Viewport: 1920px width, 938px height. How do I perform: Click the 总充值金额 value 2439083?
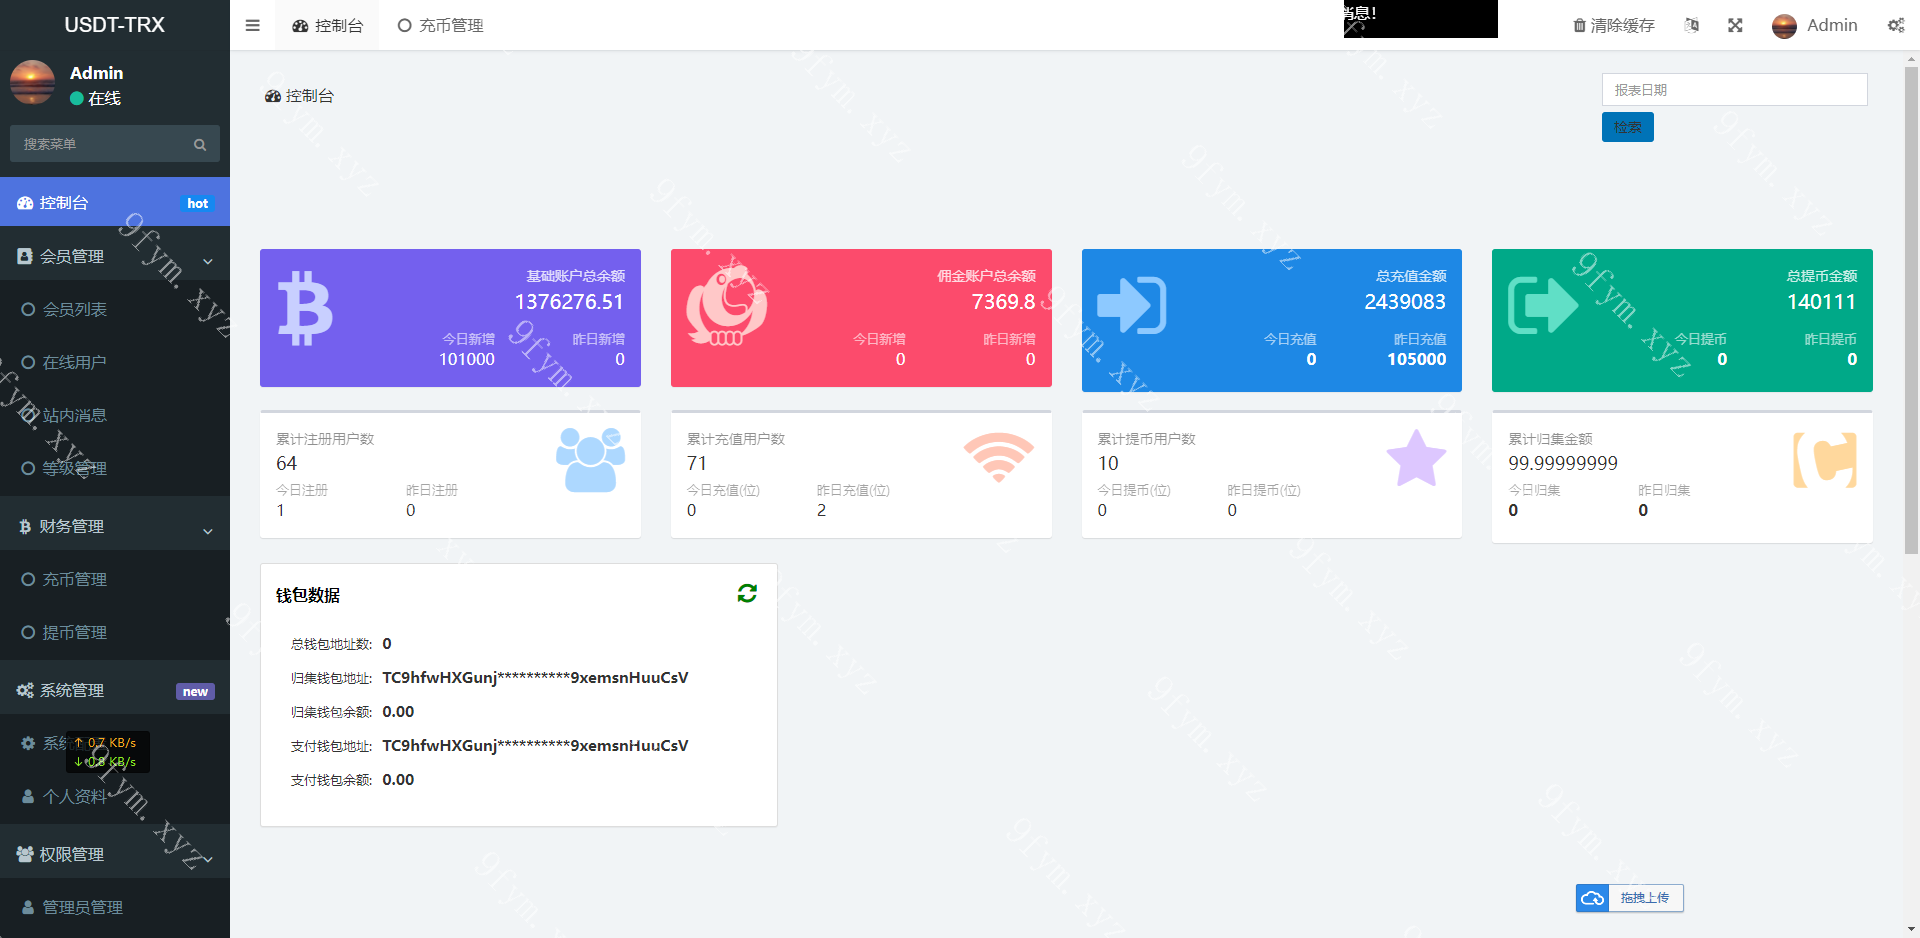(x=1405, y=302)
